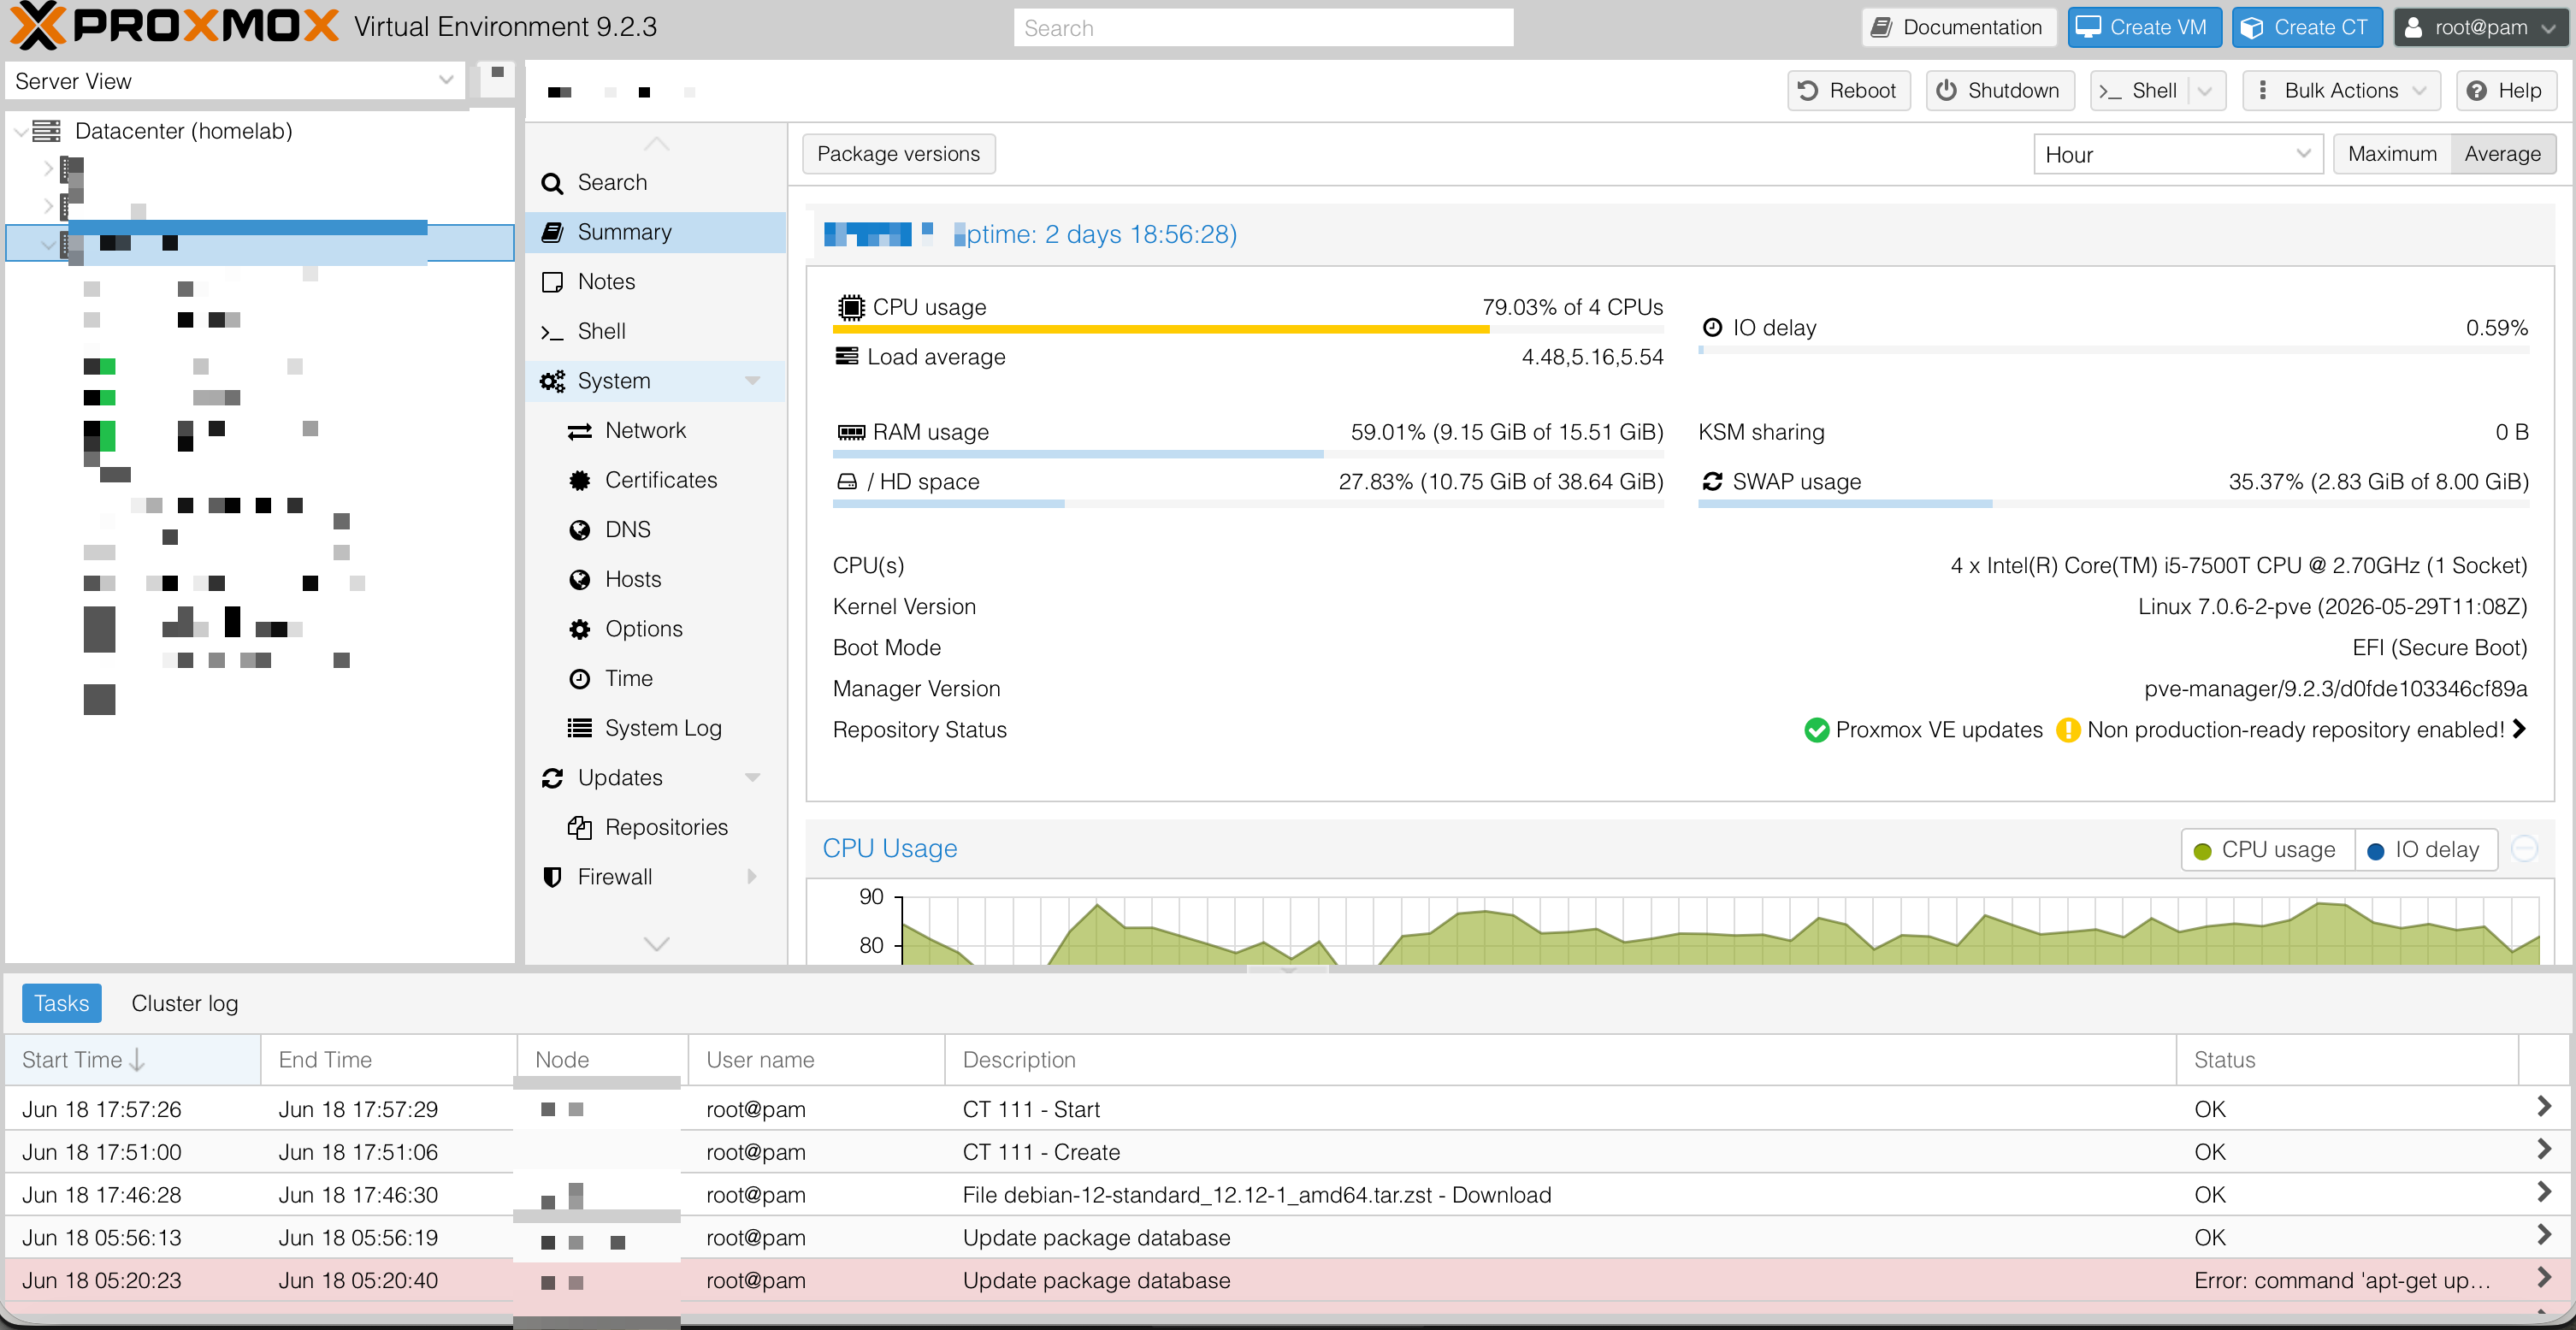This screenshot has width=2576, height=1330.
Task: Collapse the Datacenter (homelab) tree
Action: pyautogui.click(x=20, y=131)
